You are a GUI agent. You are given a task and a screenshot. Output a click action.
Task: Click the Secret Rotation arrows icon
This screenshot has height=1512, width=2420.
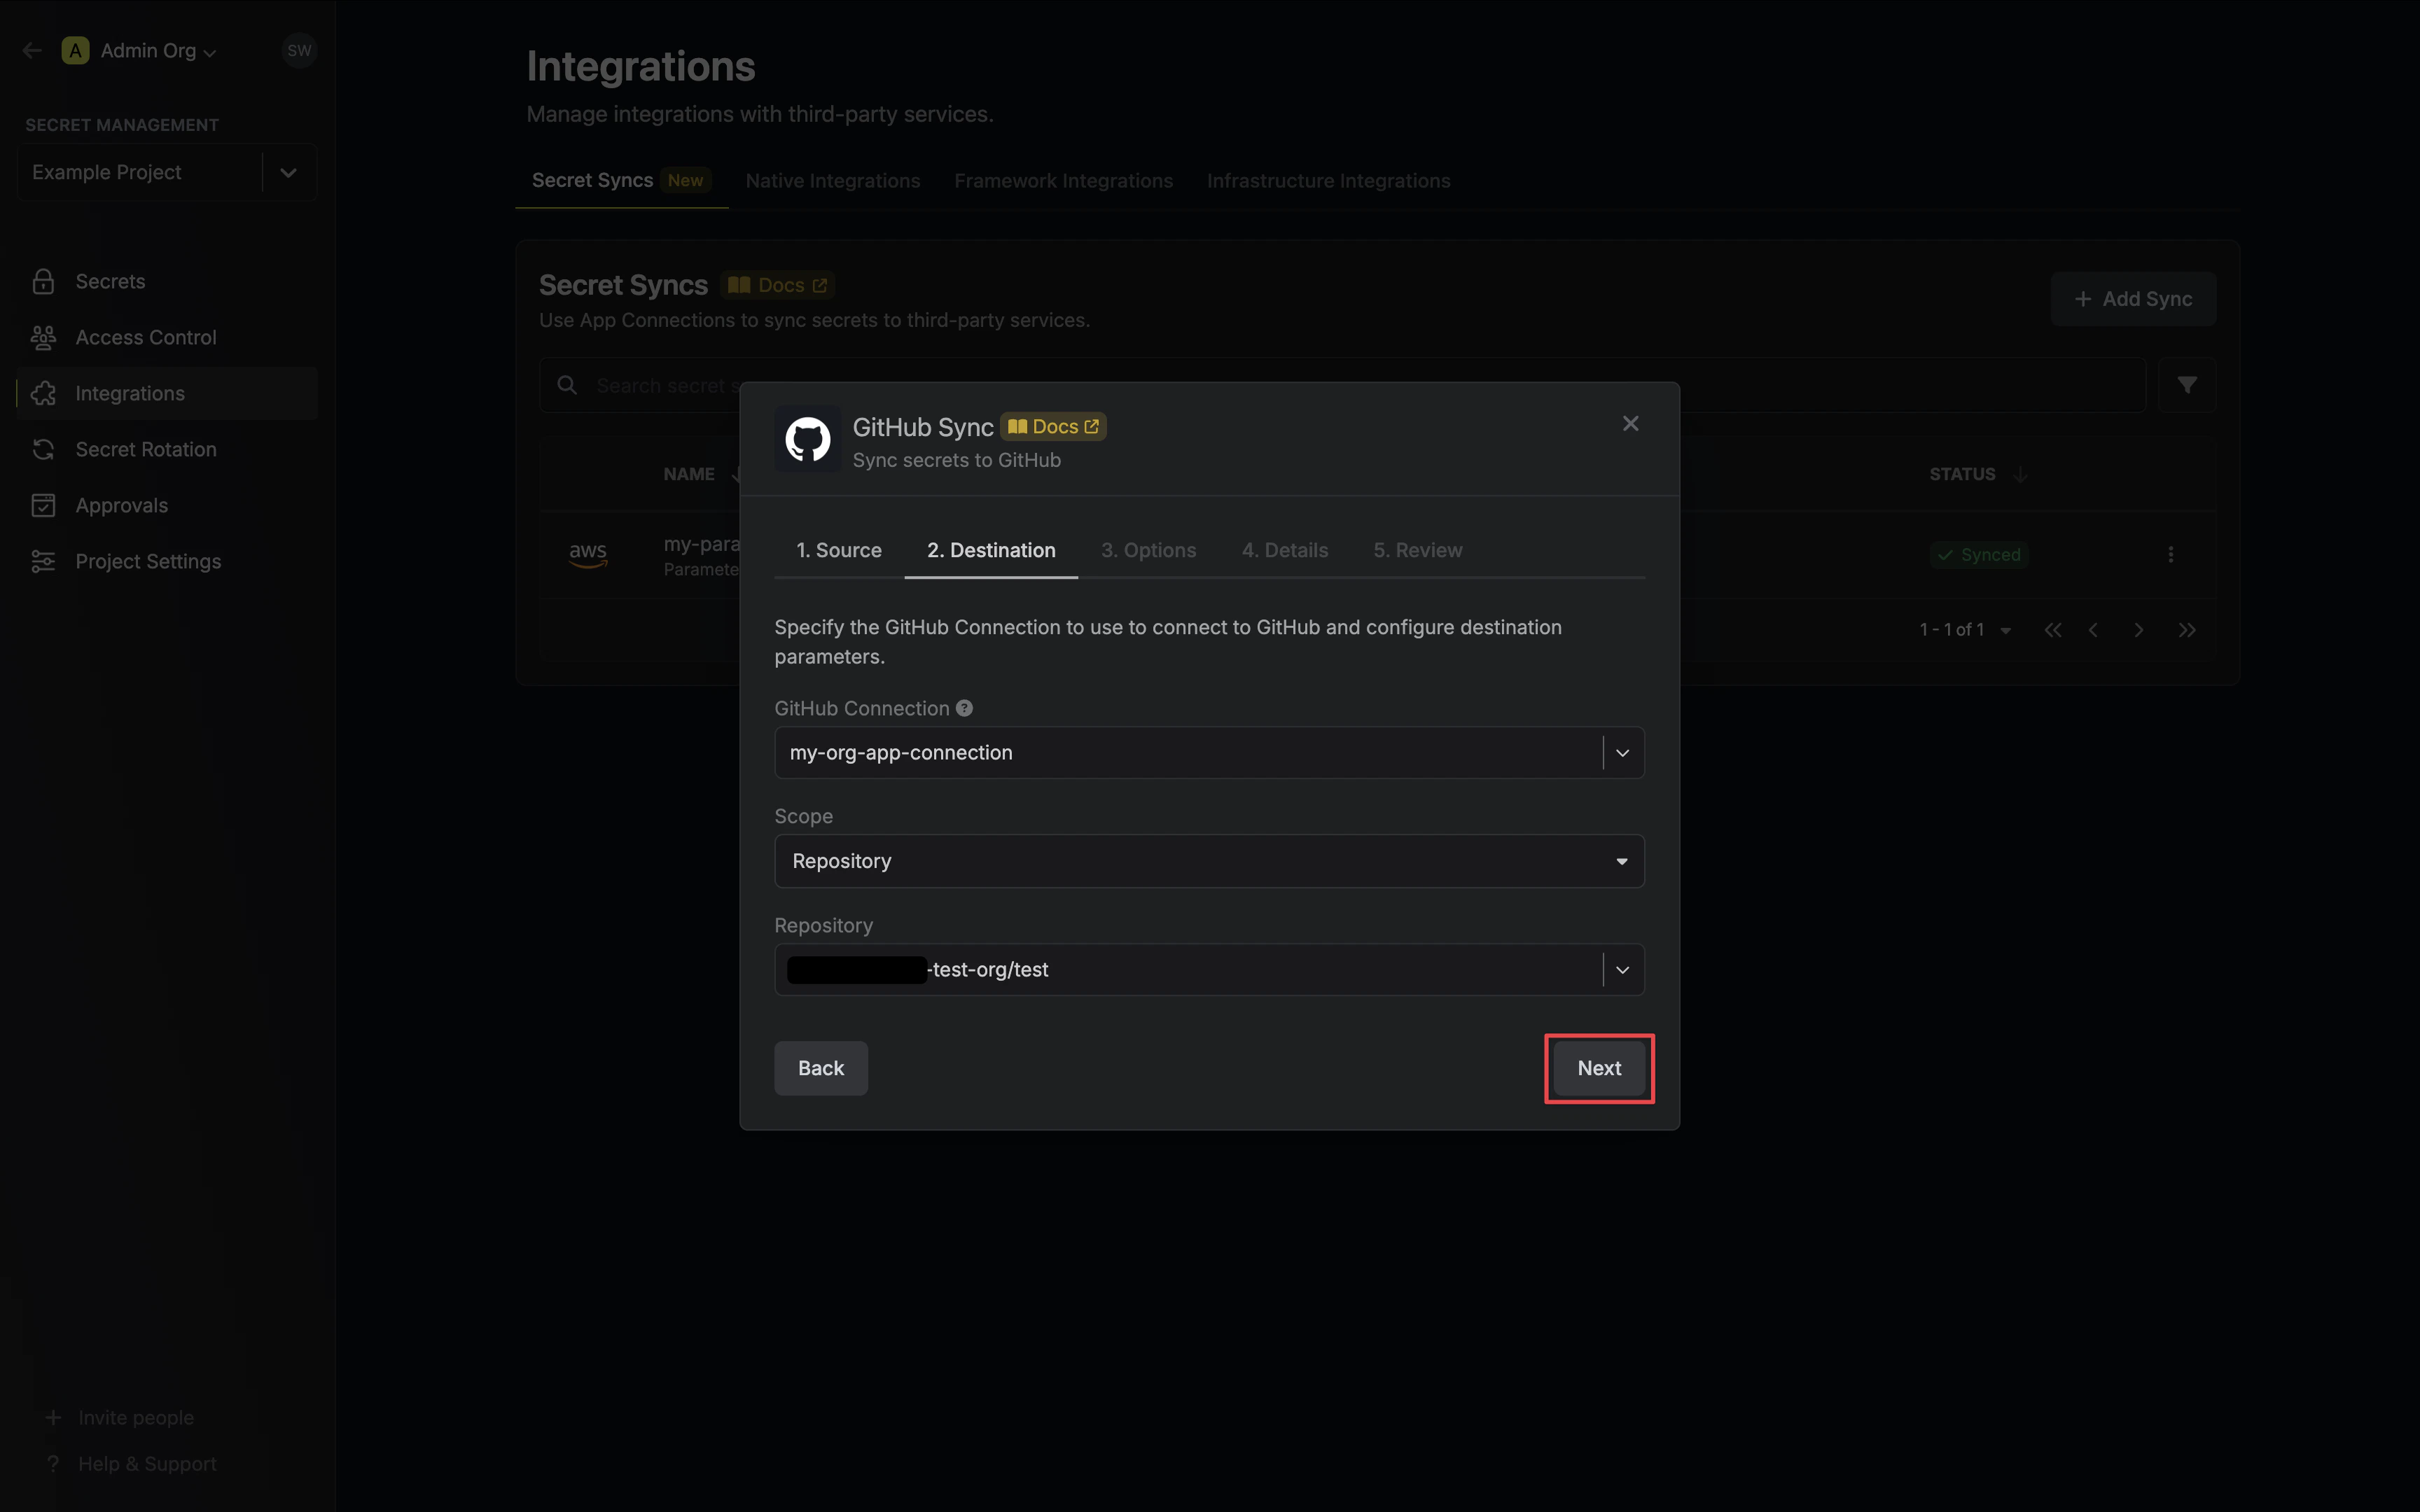click(x=43, y=449)
